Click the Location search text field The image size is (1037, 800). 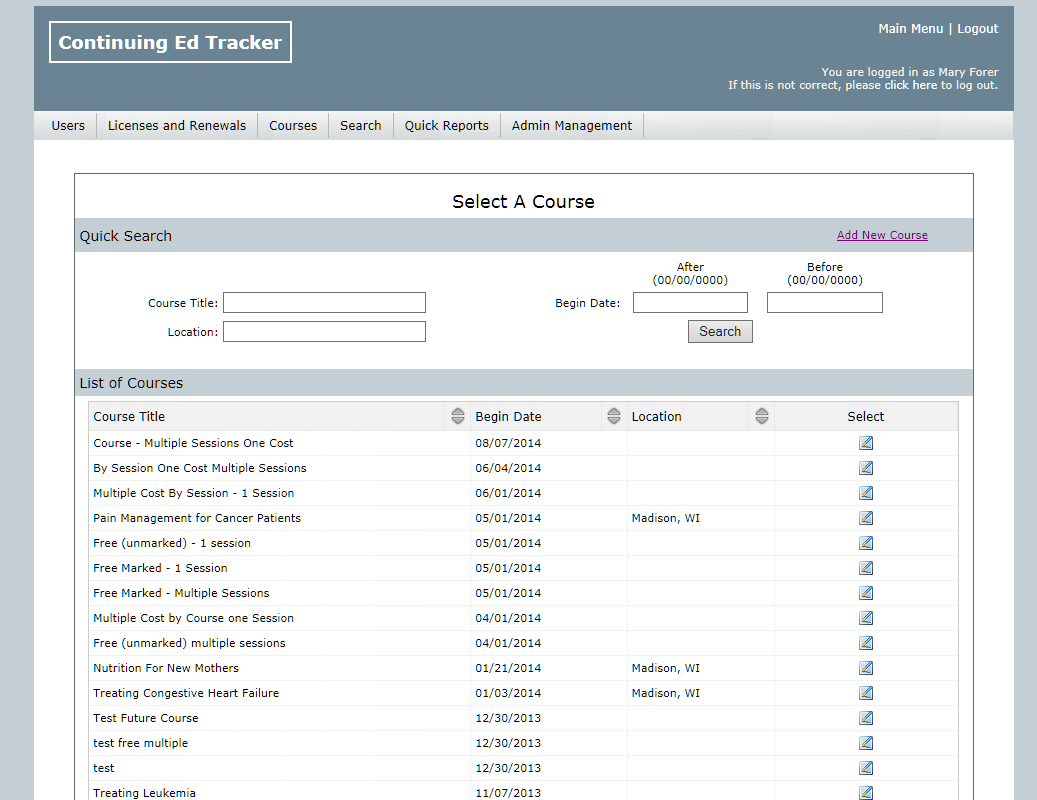[324, 332]
